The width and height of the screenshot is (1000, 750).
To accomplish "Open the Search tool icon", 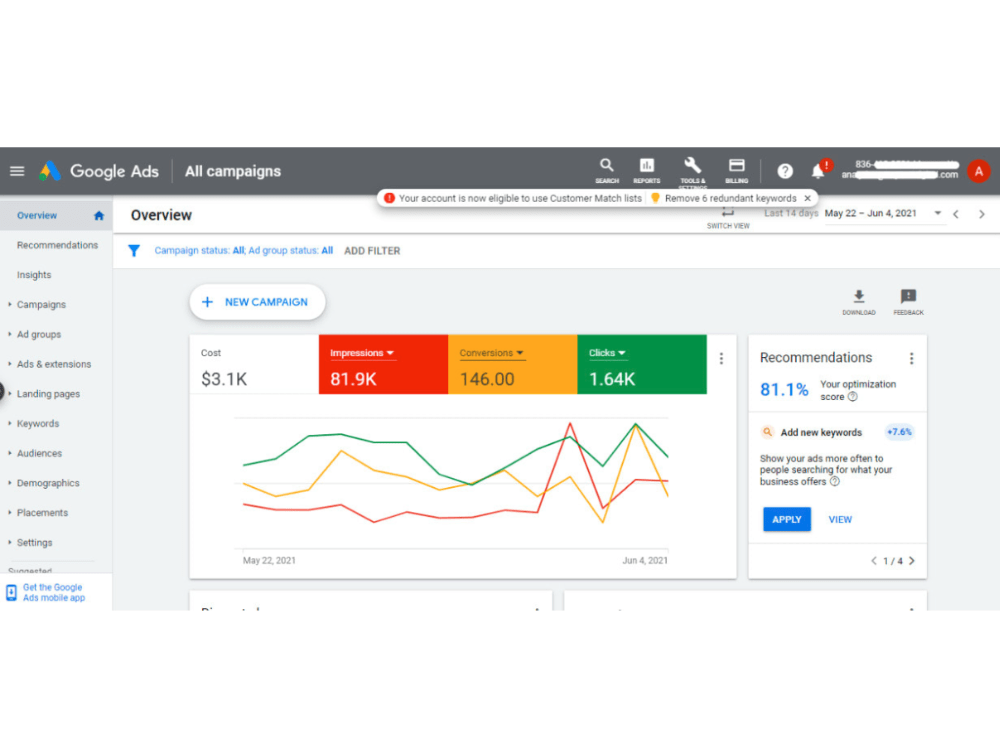I will coord(607,170).
